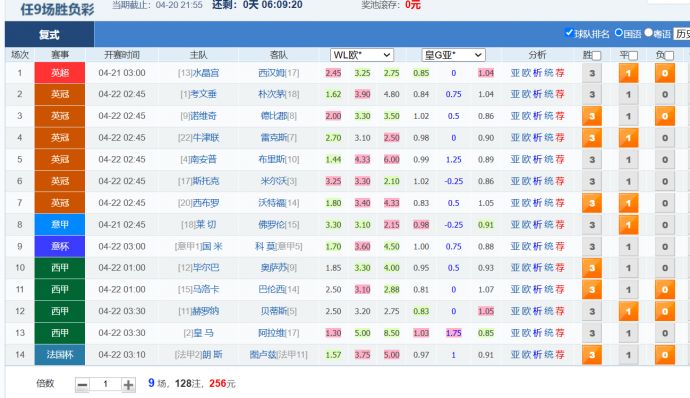
Task: Toggle draw (1) for match 1 水晶宫
Action: [x=628, y=73]
